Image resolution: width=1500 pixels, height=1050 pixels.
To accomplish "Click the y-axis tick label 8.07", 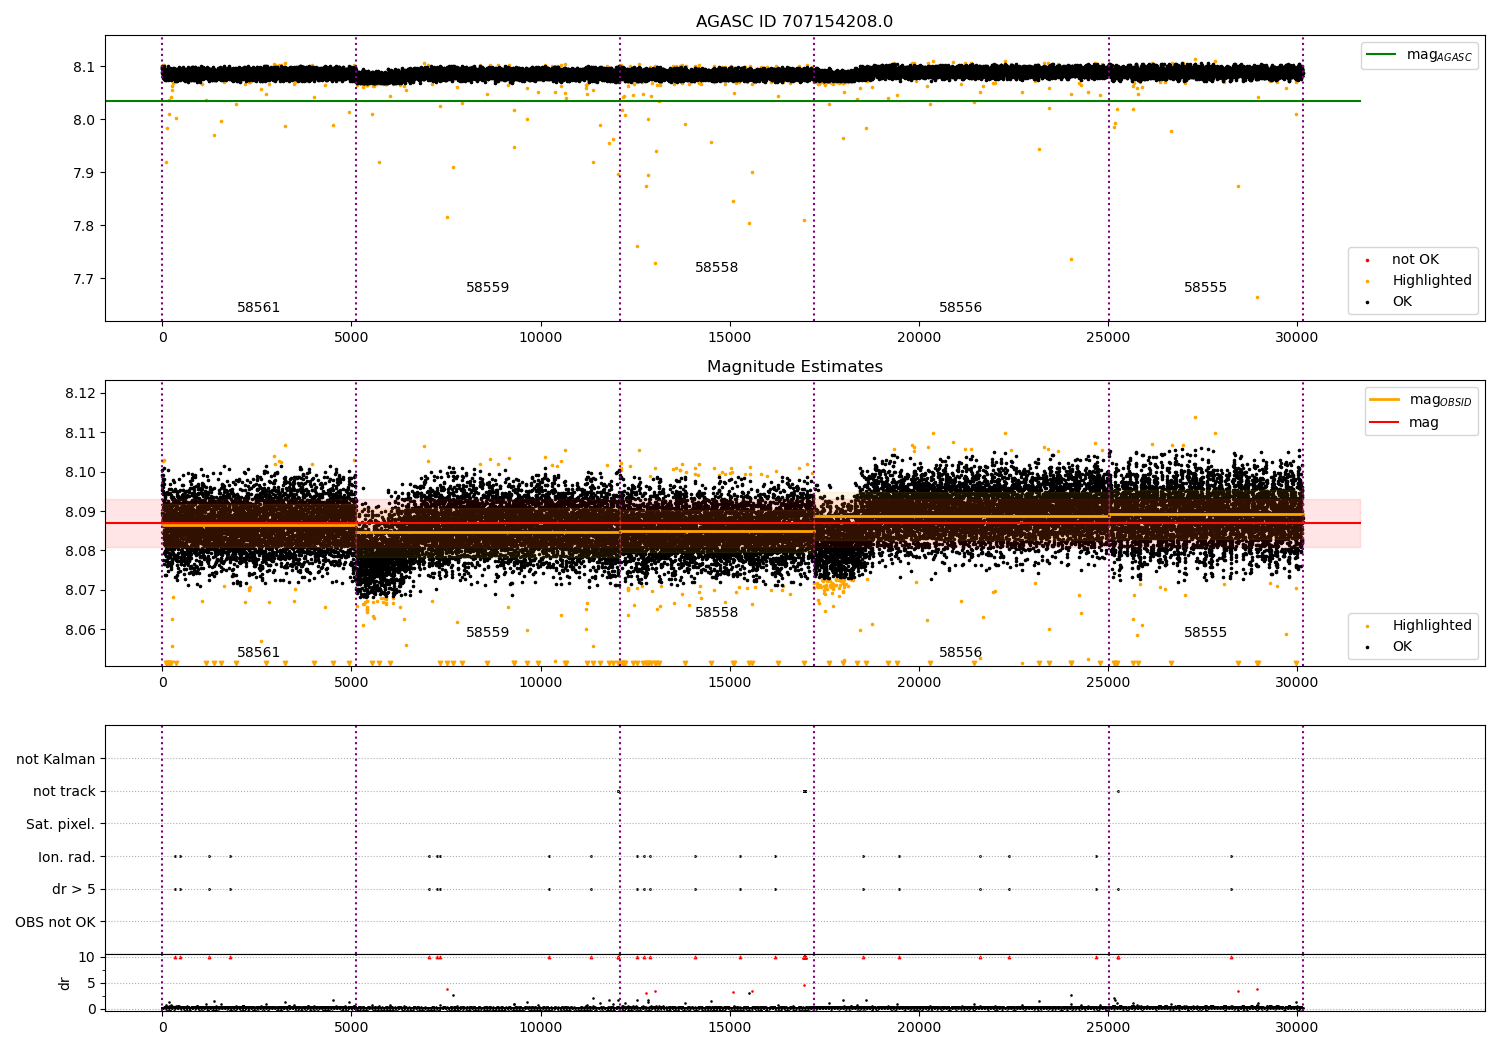I will [x=81, y=591].
